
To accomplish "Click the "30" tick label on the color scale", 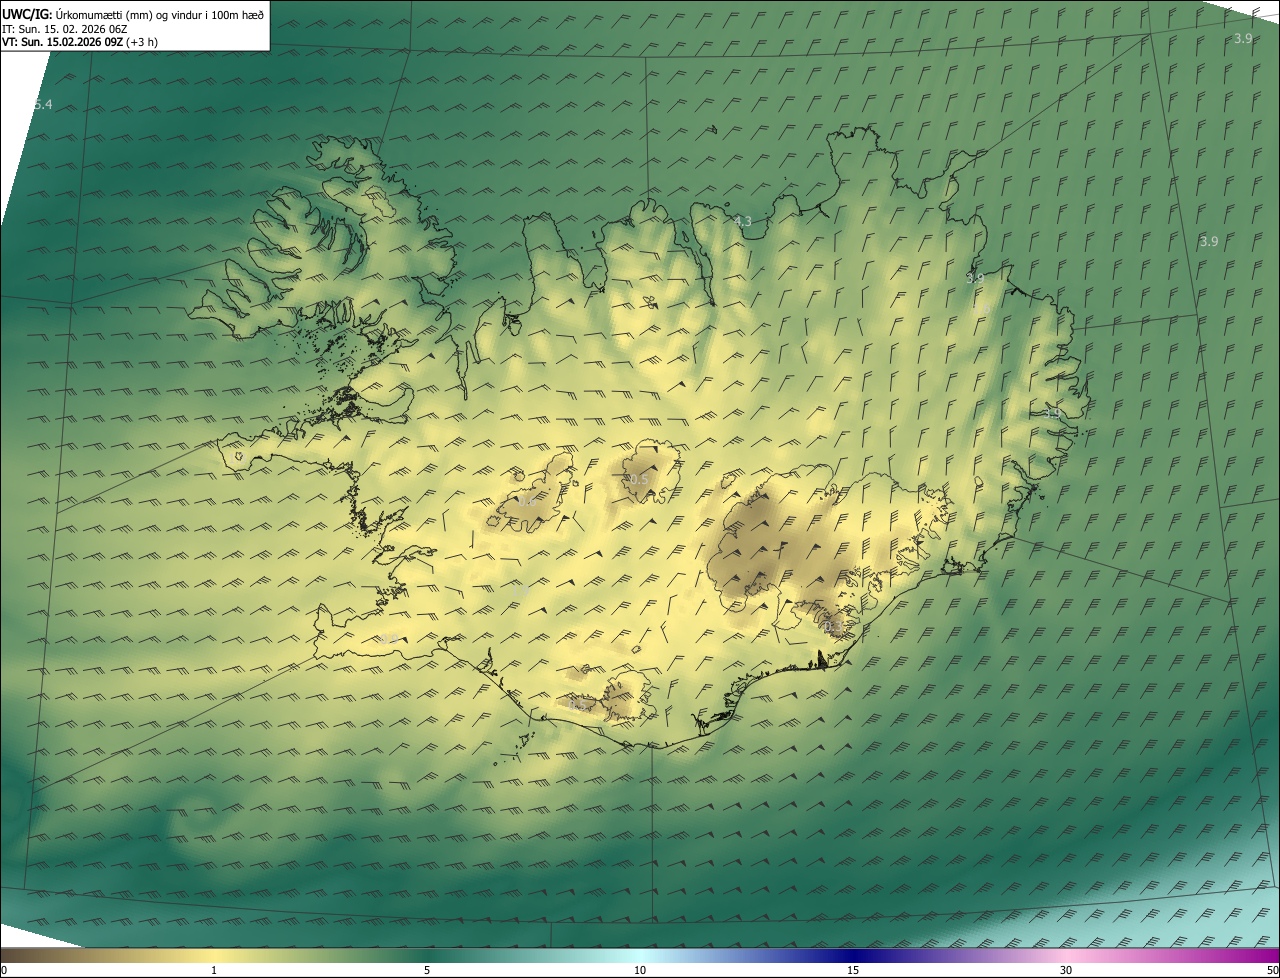I will point(1066,970).
